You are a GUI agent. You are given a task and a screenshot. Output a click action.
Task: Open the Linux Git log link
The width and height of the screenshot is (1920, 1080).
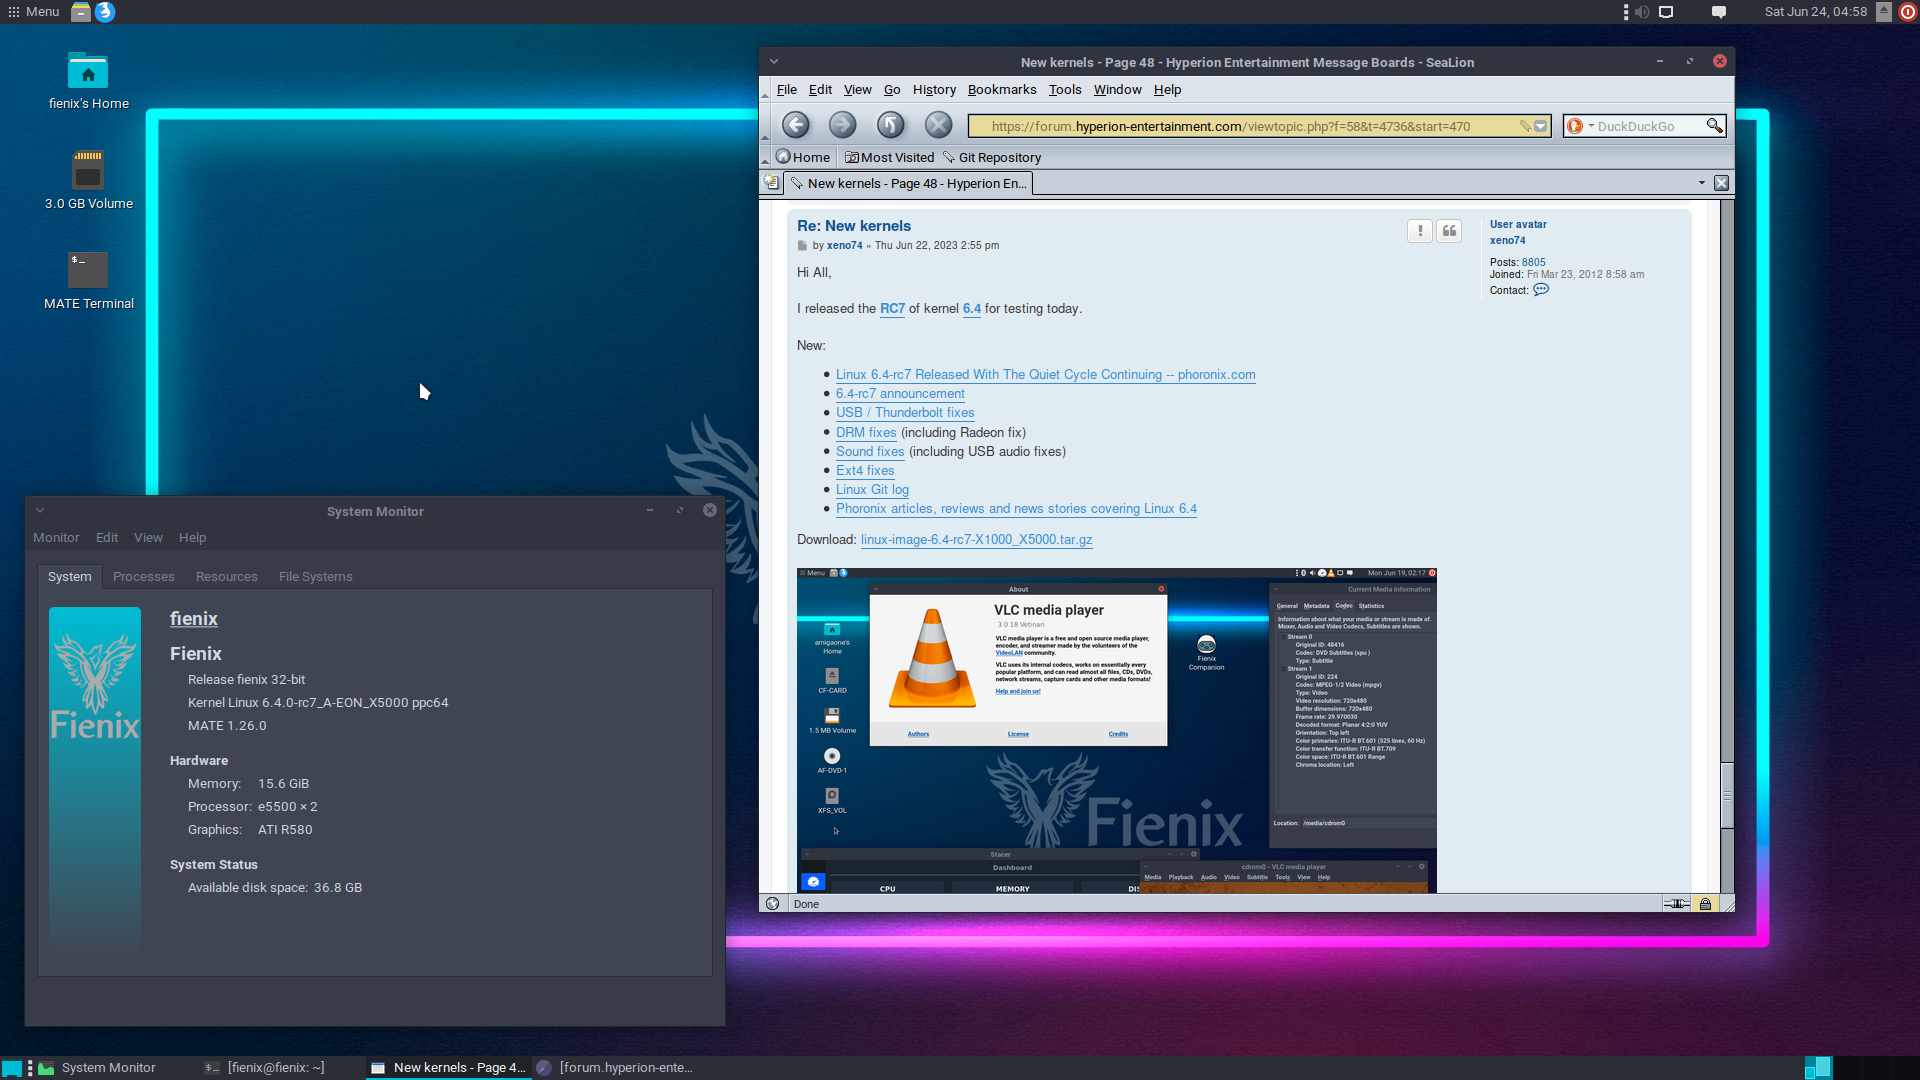pos(872,490)
